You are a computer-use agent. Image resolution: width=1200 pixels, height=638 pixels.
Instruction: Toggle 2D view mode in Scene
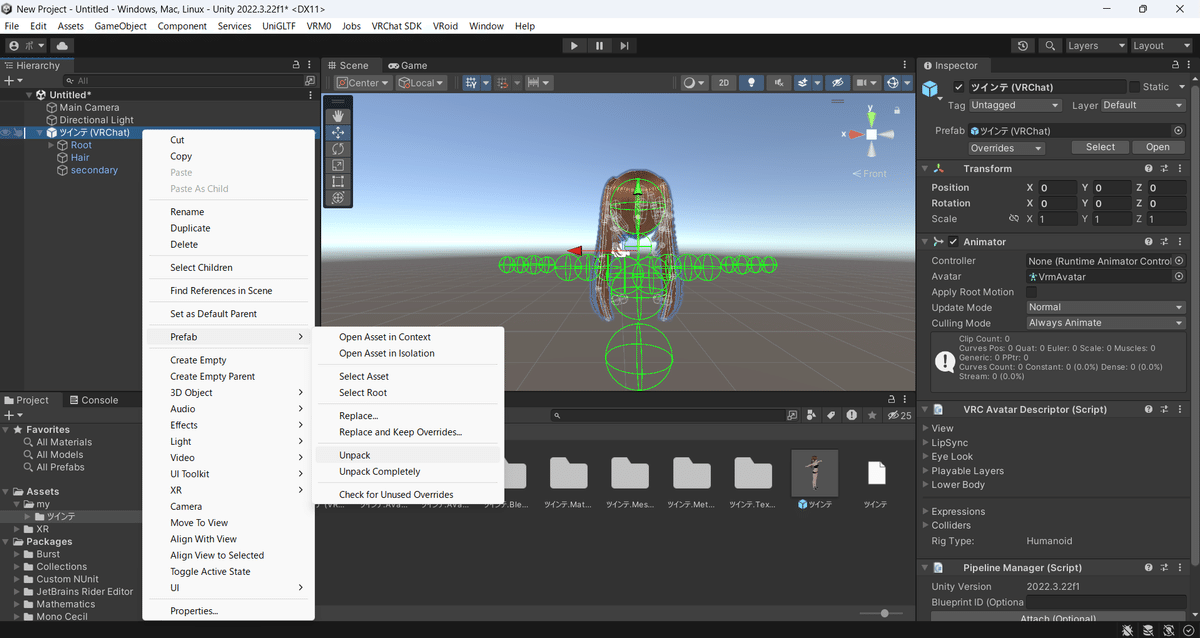click(x=724, y=83)
